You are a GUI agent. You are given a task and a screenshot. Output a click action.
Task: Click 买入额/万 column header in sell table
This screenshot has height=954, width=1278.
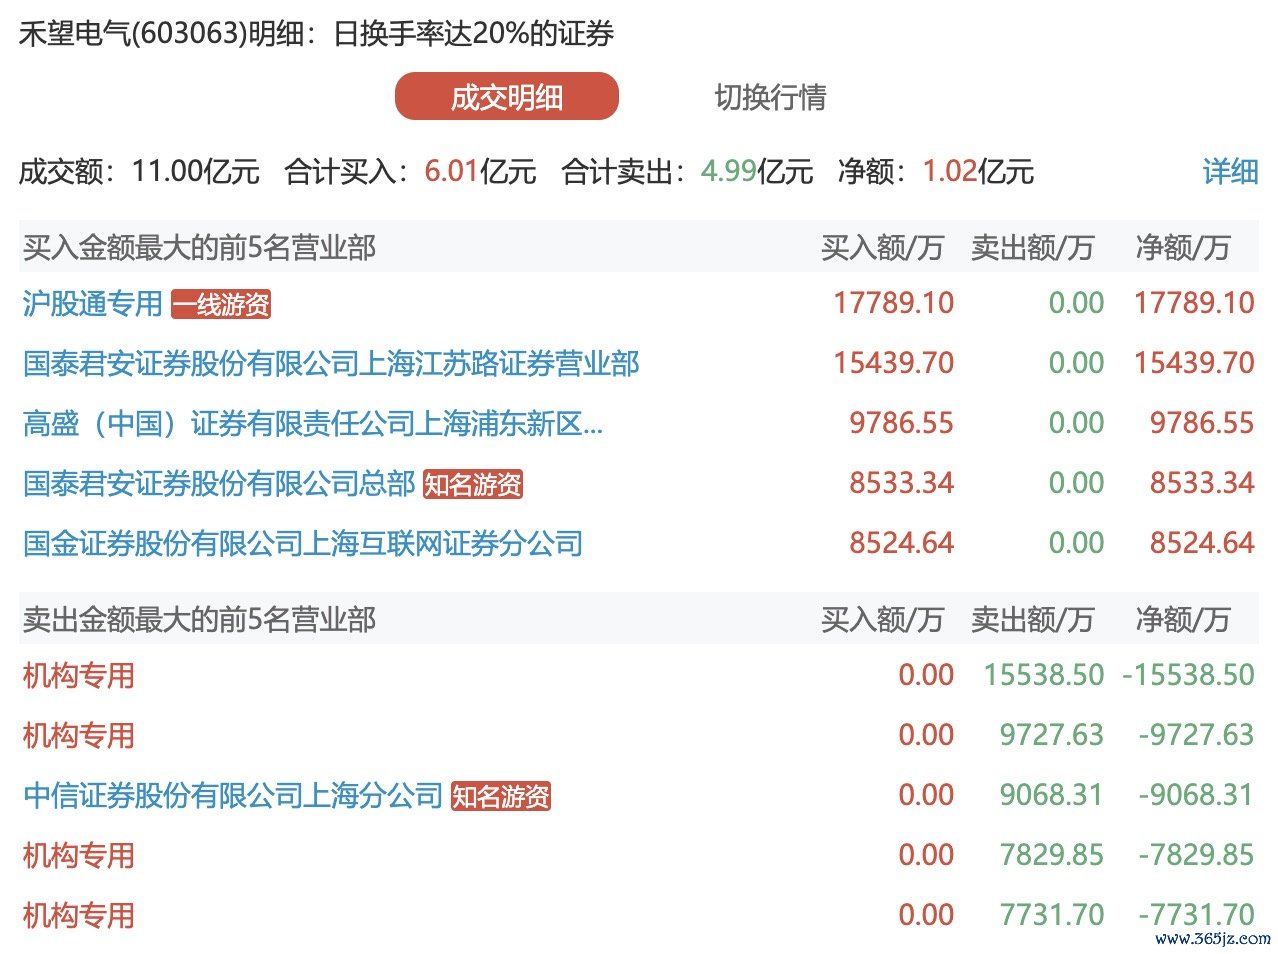882,619
